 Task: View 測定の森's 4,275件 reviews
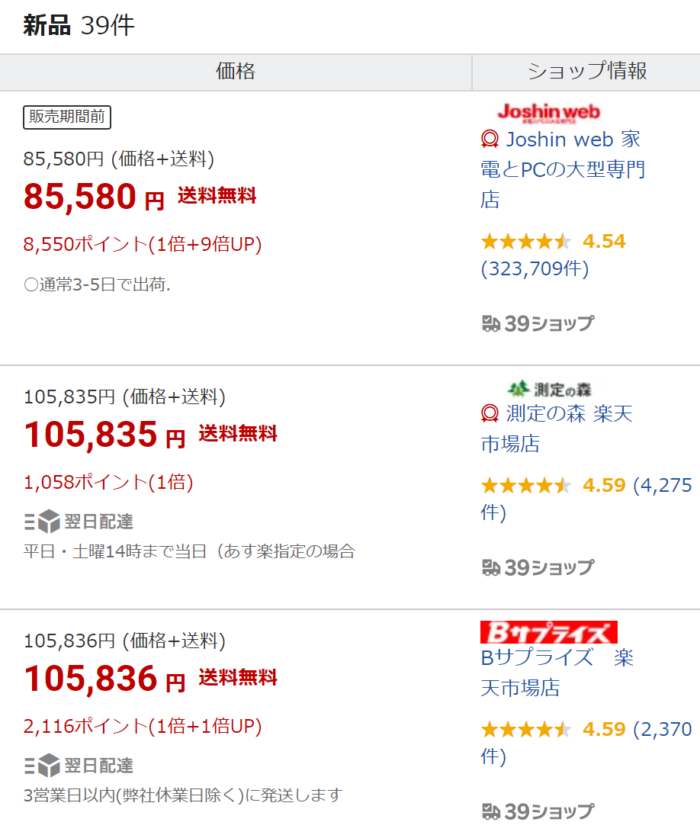pyautogui.click(x=586, y=498)
